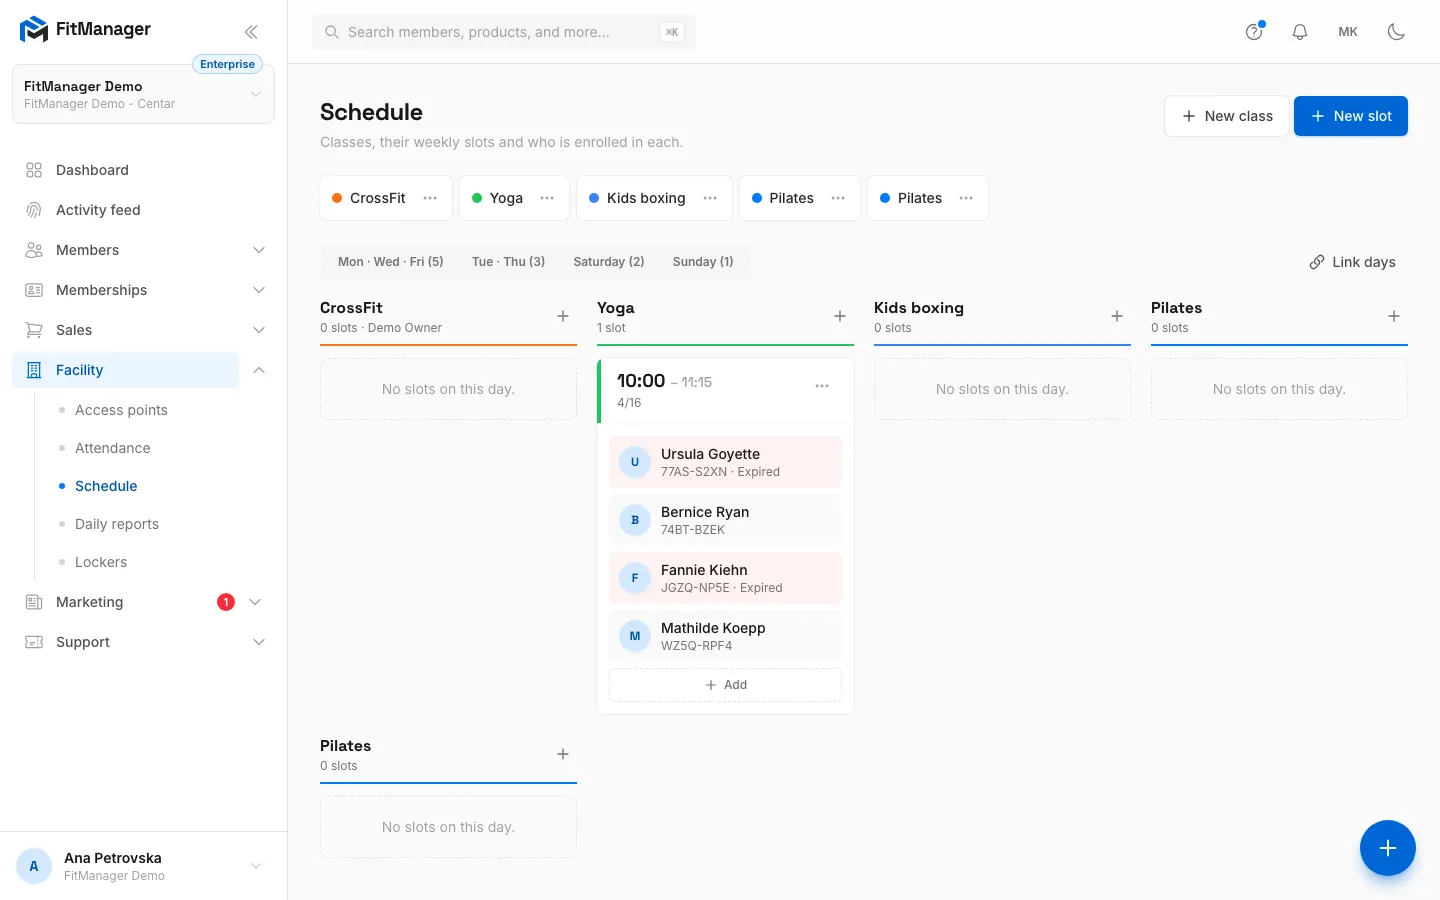Select the Bernice Ryan enrollment row

pyautogui.click(x=725, y=520)
